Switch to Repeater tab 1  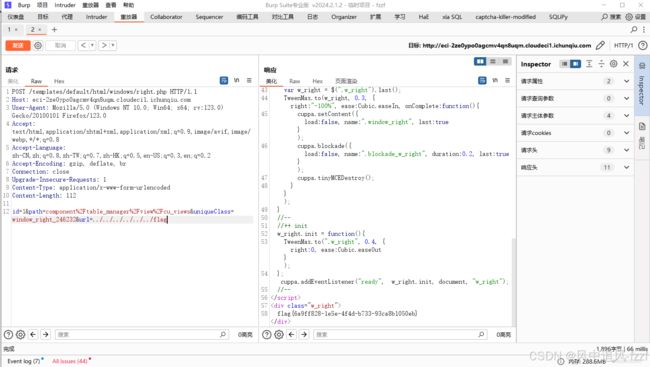click(9, 29)
